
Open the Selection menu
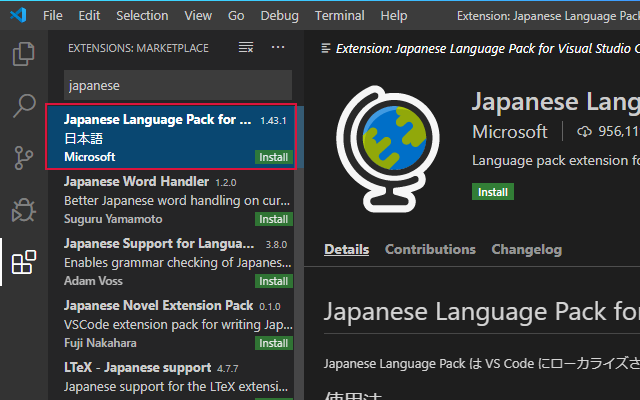(x=142, y=16)
